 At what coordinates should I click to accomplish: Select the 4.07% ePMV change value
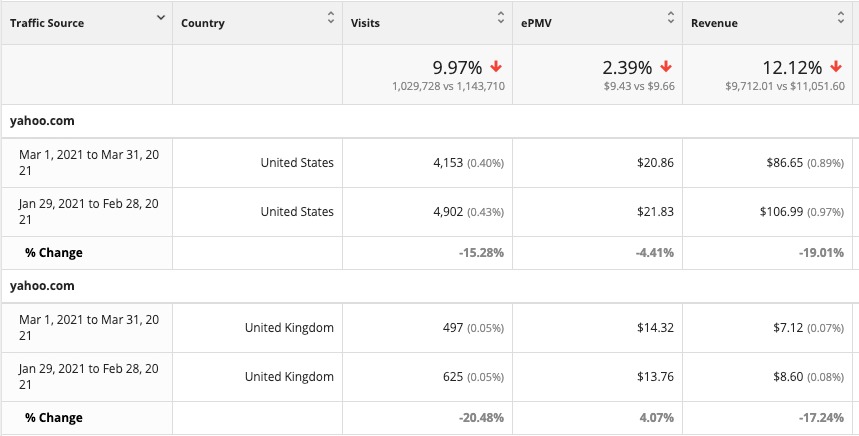pos(656,418)
